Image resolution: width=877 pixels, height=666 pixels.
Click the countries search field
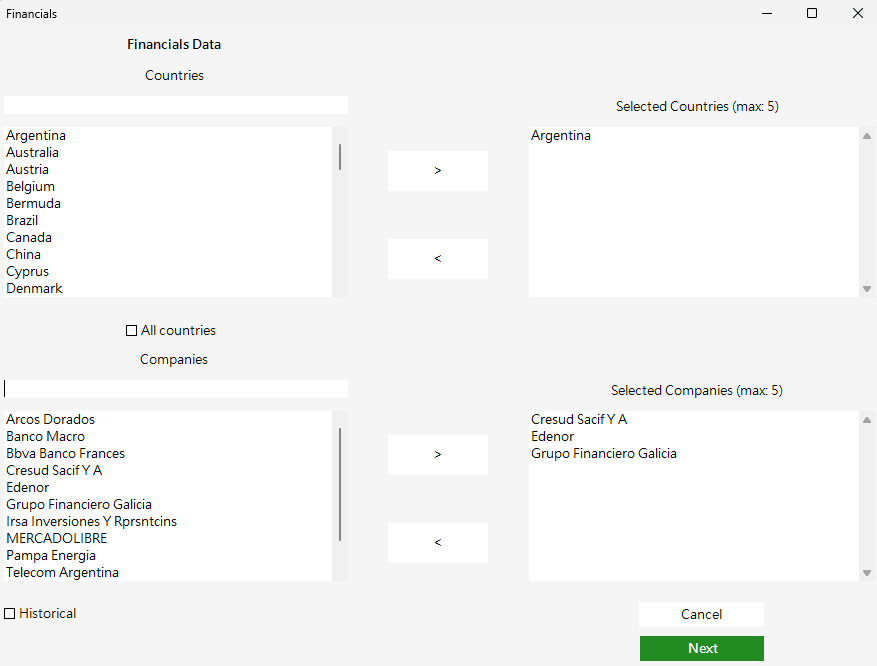[175, 104]
